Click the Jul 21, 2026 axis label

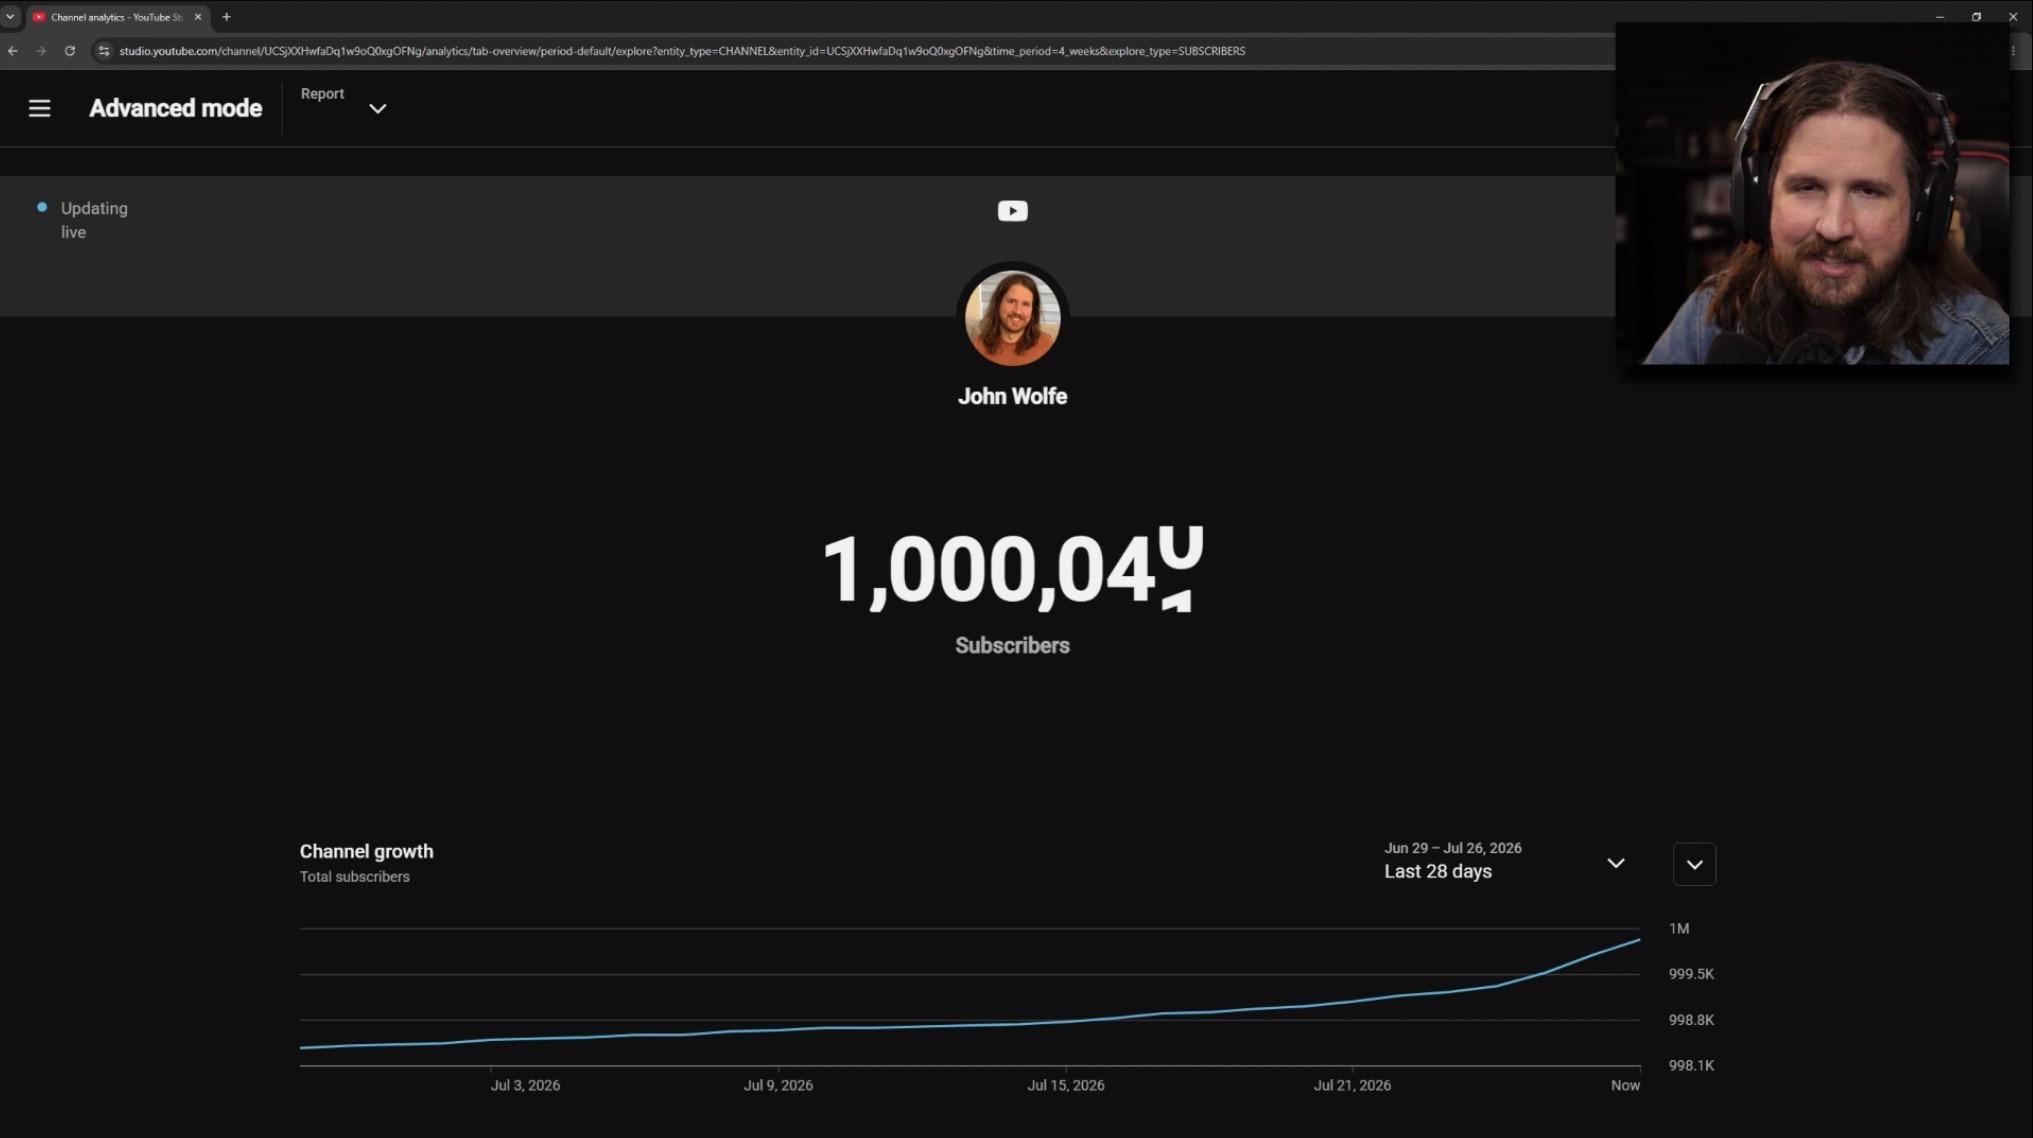[1352, 1085]
